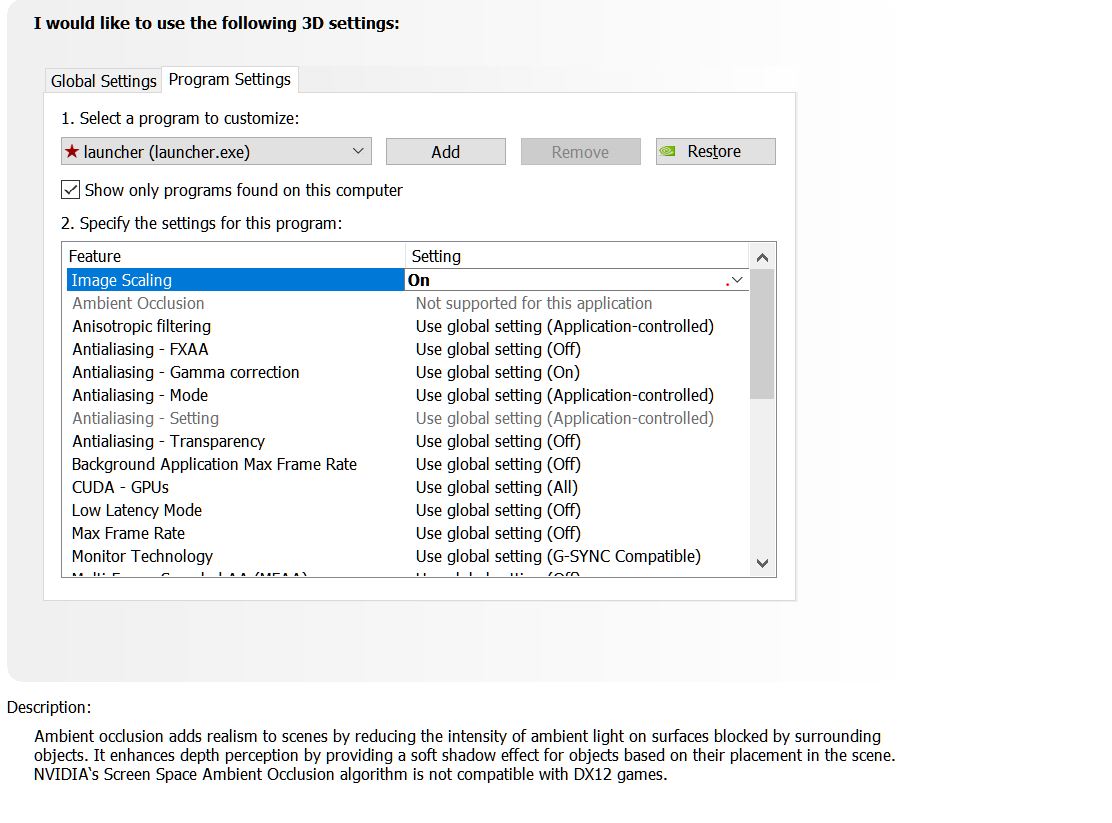
Task: Select the Monitor Technology feature
Action: click(x=143, y=556)
